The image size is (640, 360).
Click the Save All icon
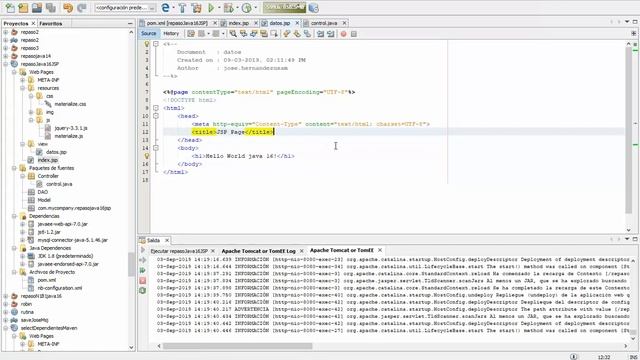click(x=51, y=8)
